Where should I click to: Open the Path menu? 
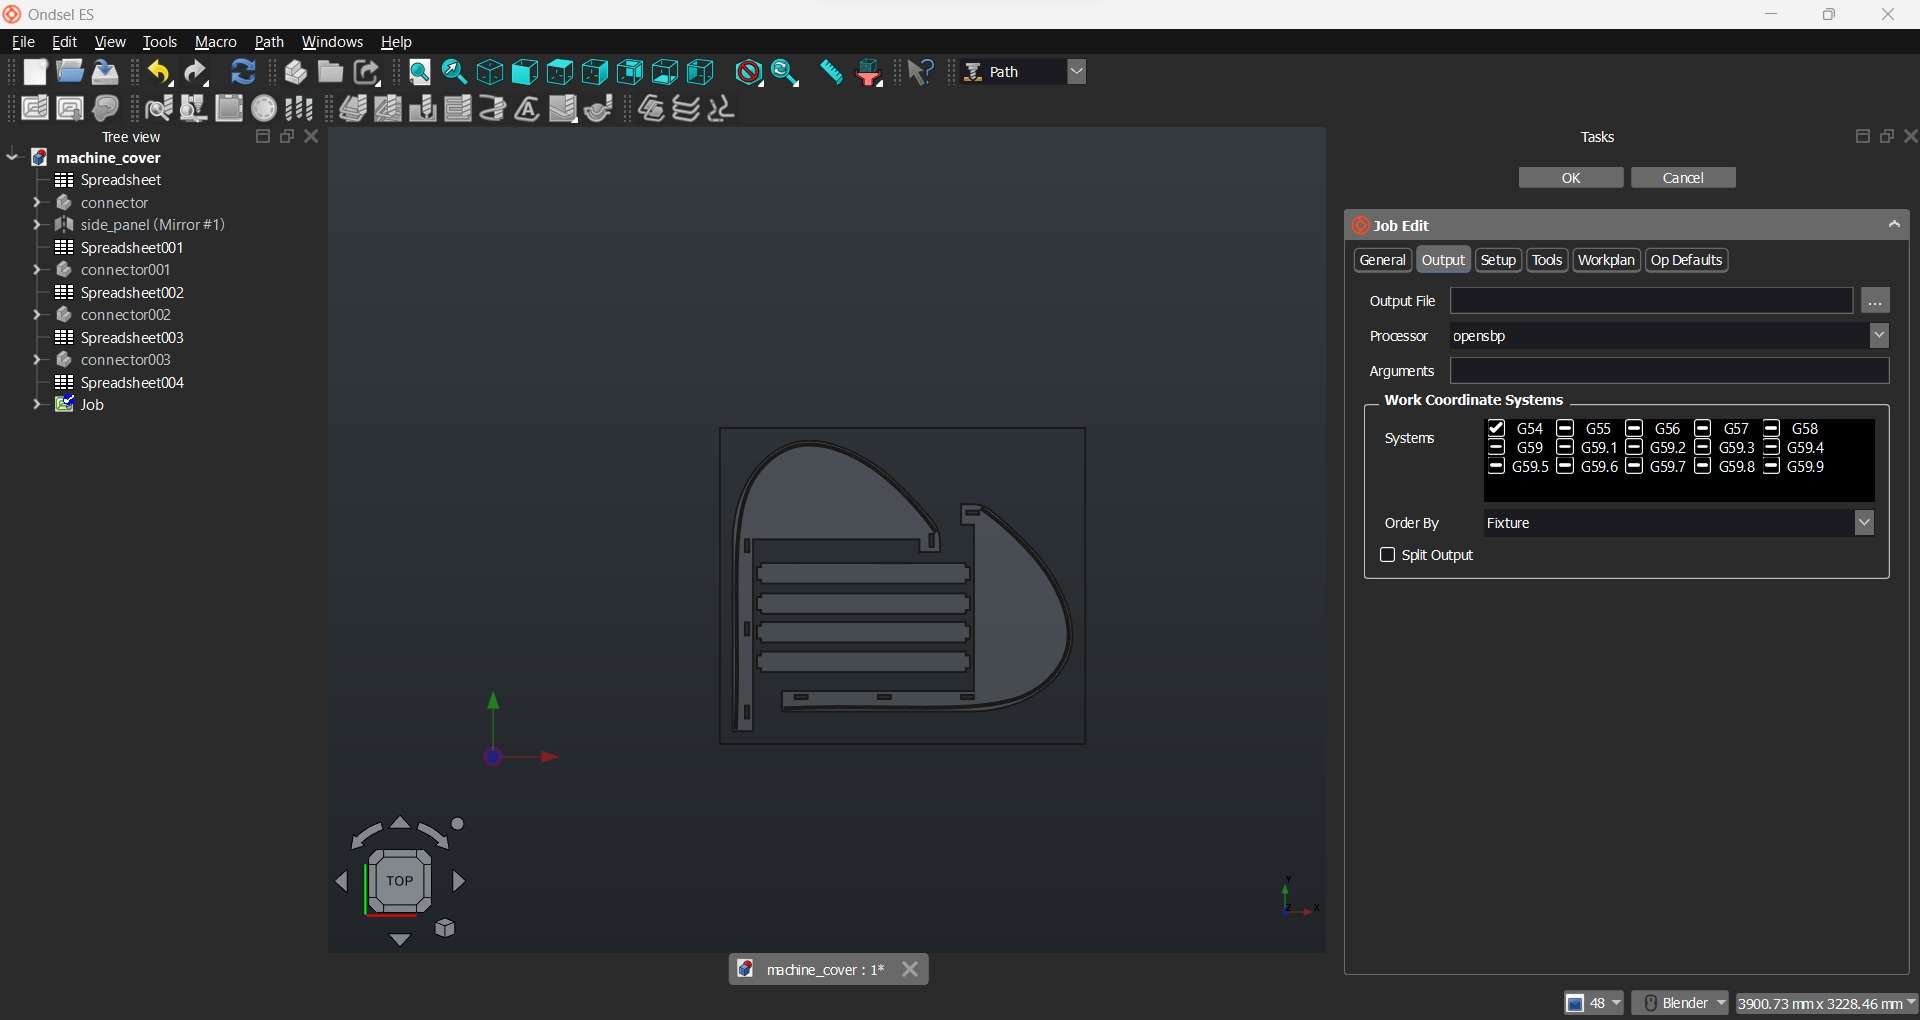[269, 42]
